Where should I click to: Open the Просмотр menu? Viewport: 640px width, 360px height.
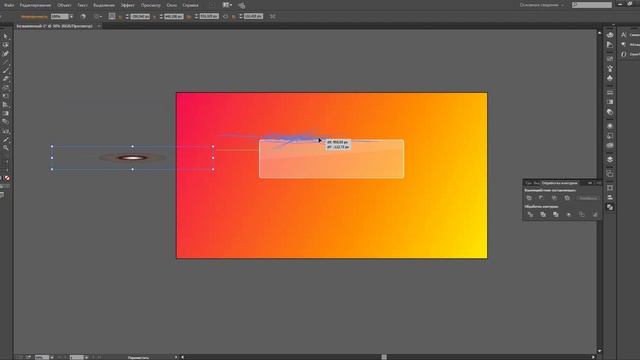(x=151, y=5)
